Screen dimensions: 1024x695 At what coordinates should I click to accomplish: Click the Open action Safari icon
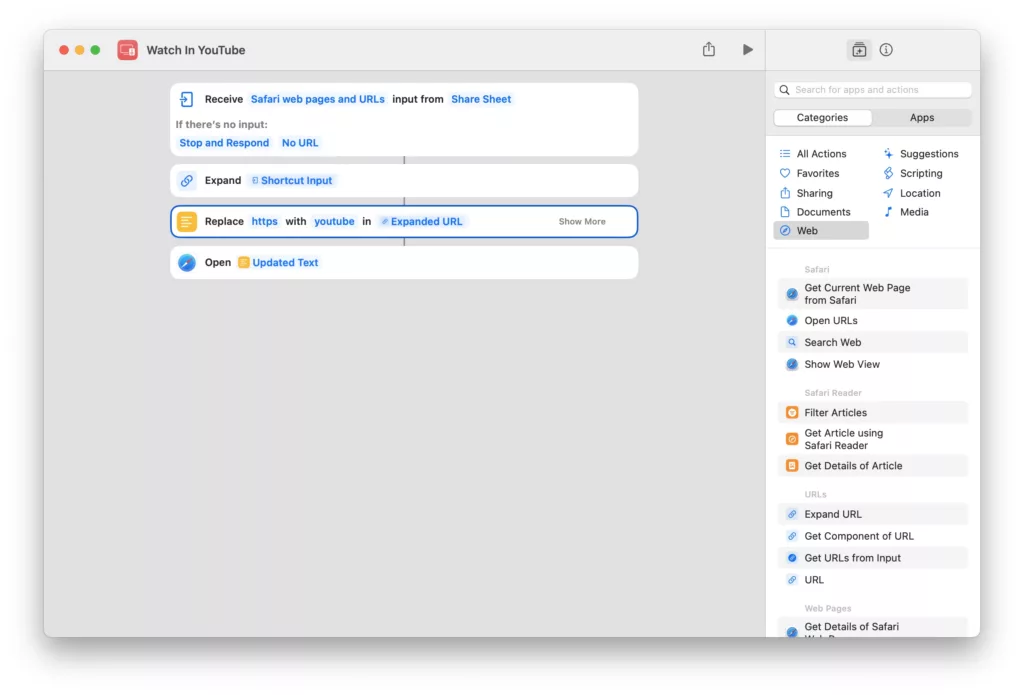point(187,263)
